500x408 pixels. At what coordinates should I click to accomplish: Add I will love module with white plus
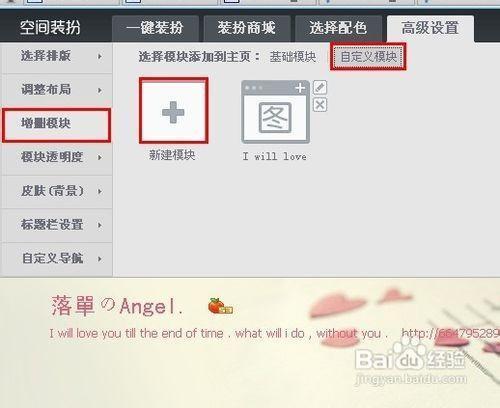click(x=300, y=88)
